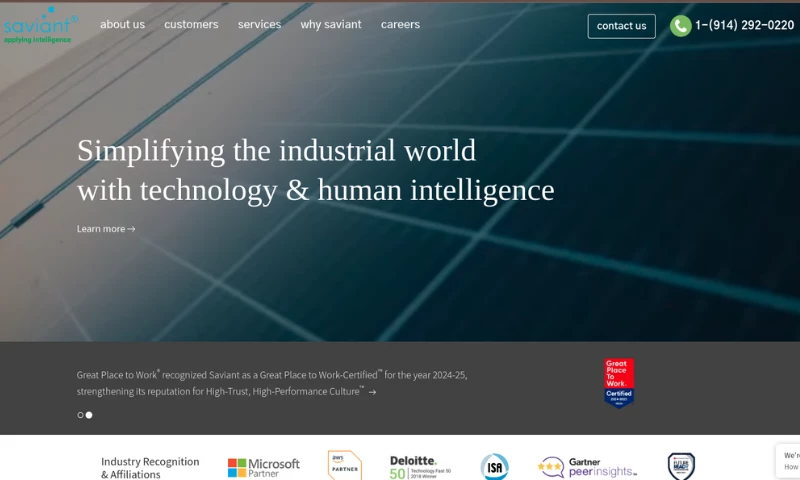
Task: Go to the careers page
Action: [x=400, y=25]
